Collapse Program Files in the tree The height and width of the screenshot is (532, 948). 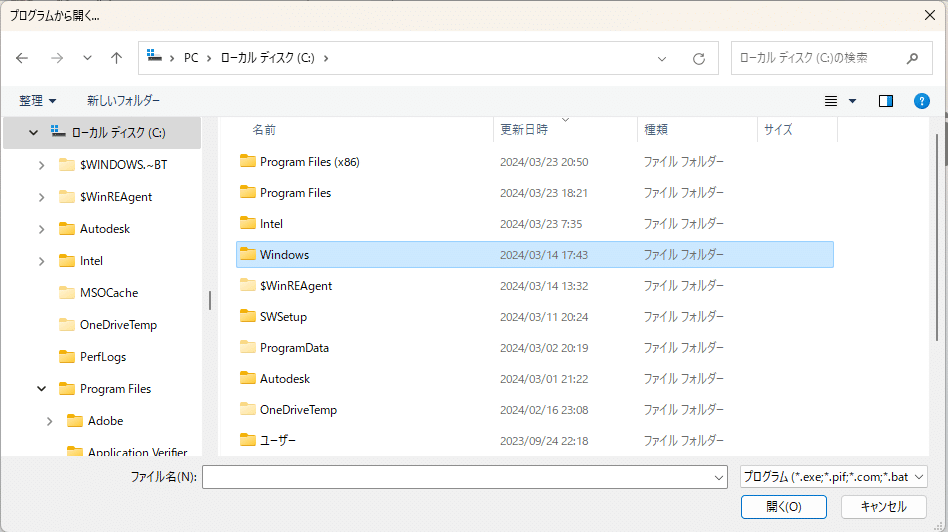pyautogui.click(x=41, y=389)
